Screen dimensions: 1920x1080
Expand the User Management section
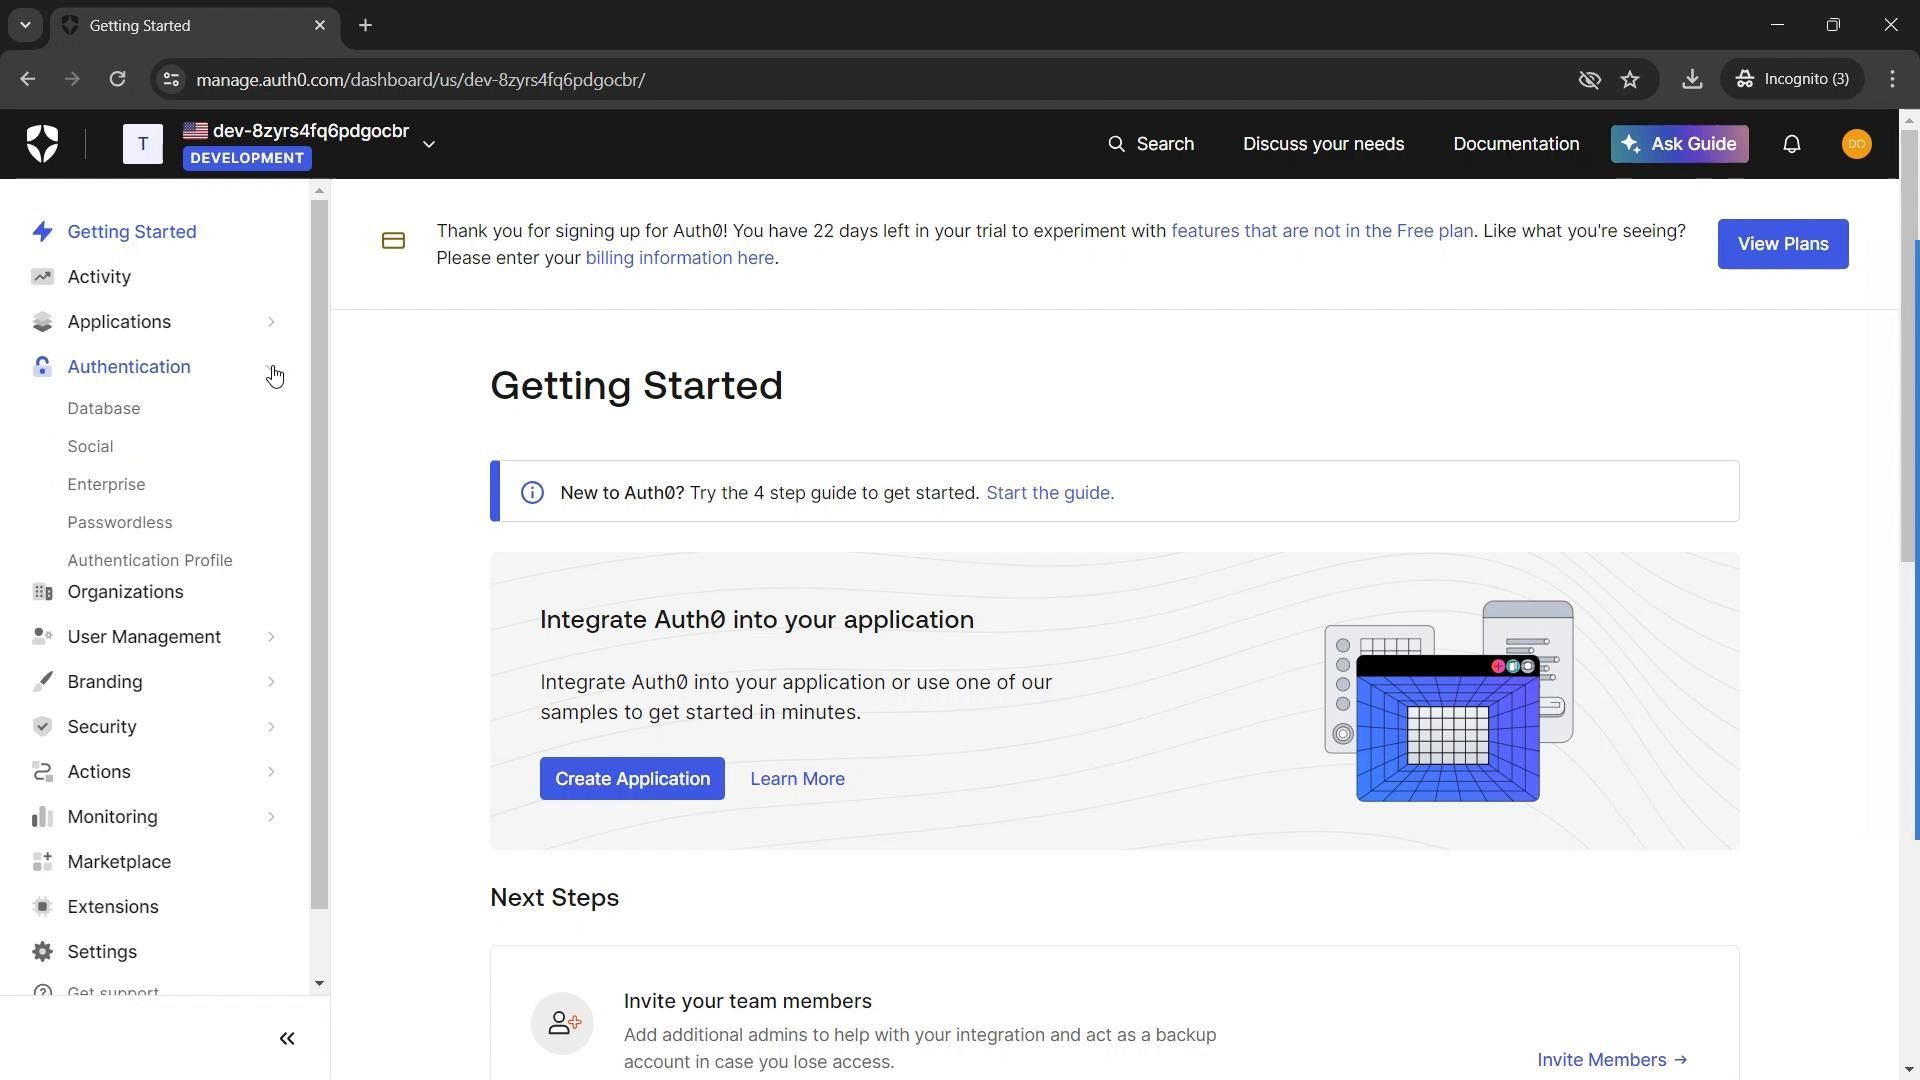click(x=271, y=637)
